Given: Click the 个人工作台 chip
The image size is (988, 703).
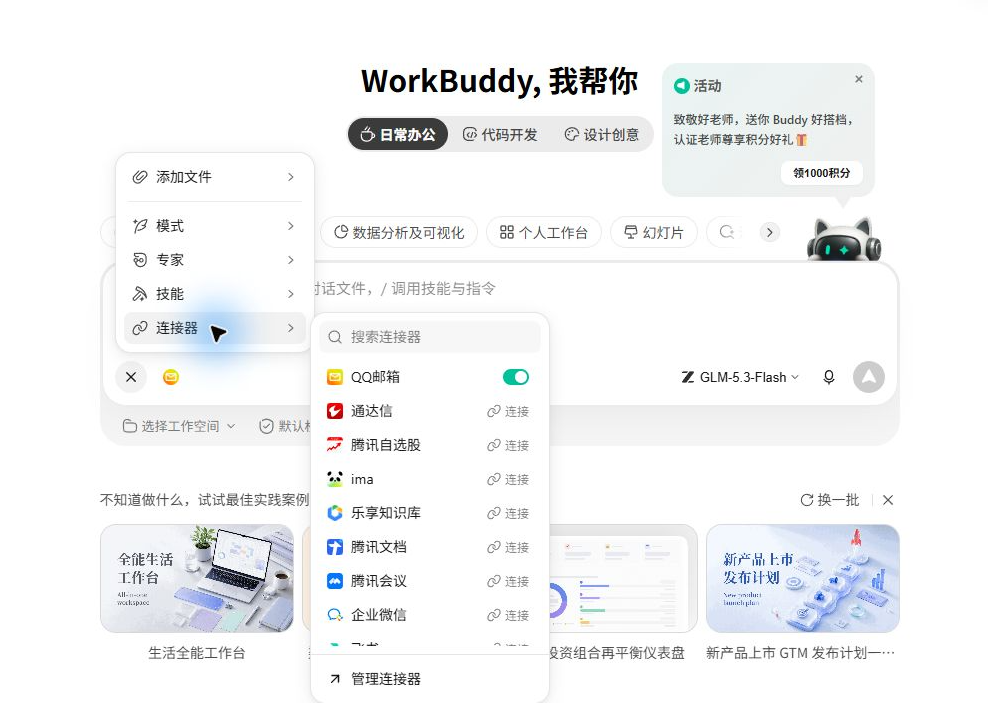Looking at the screenshot, I should pos(544,232).
